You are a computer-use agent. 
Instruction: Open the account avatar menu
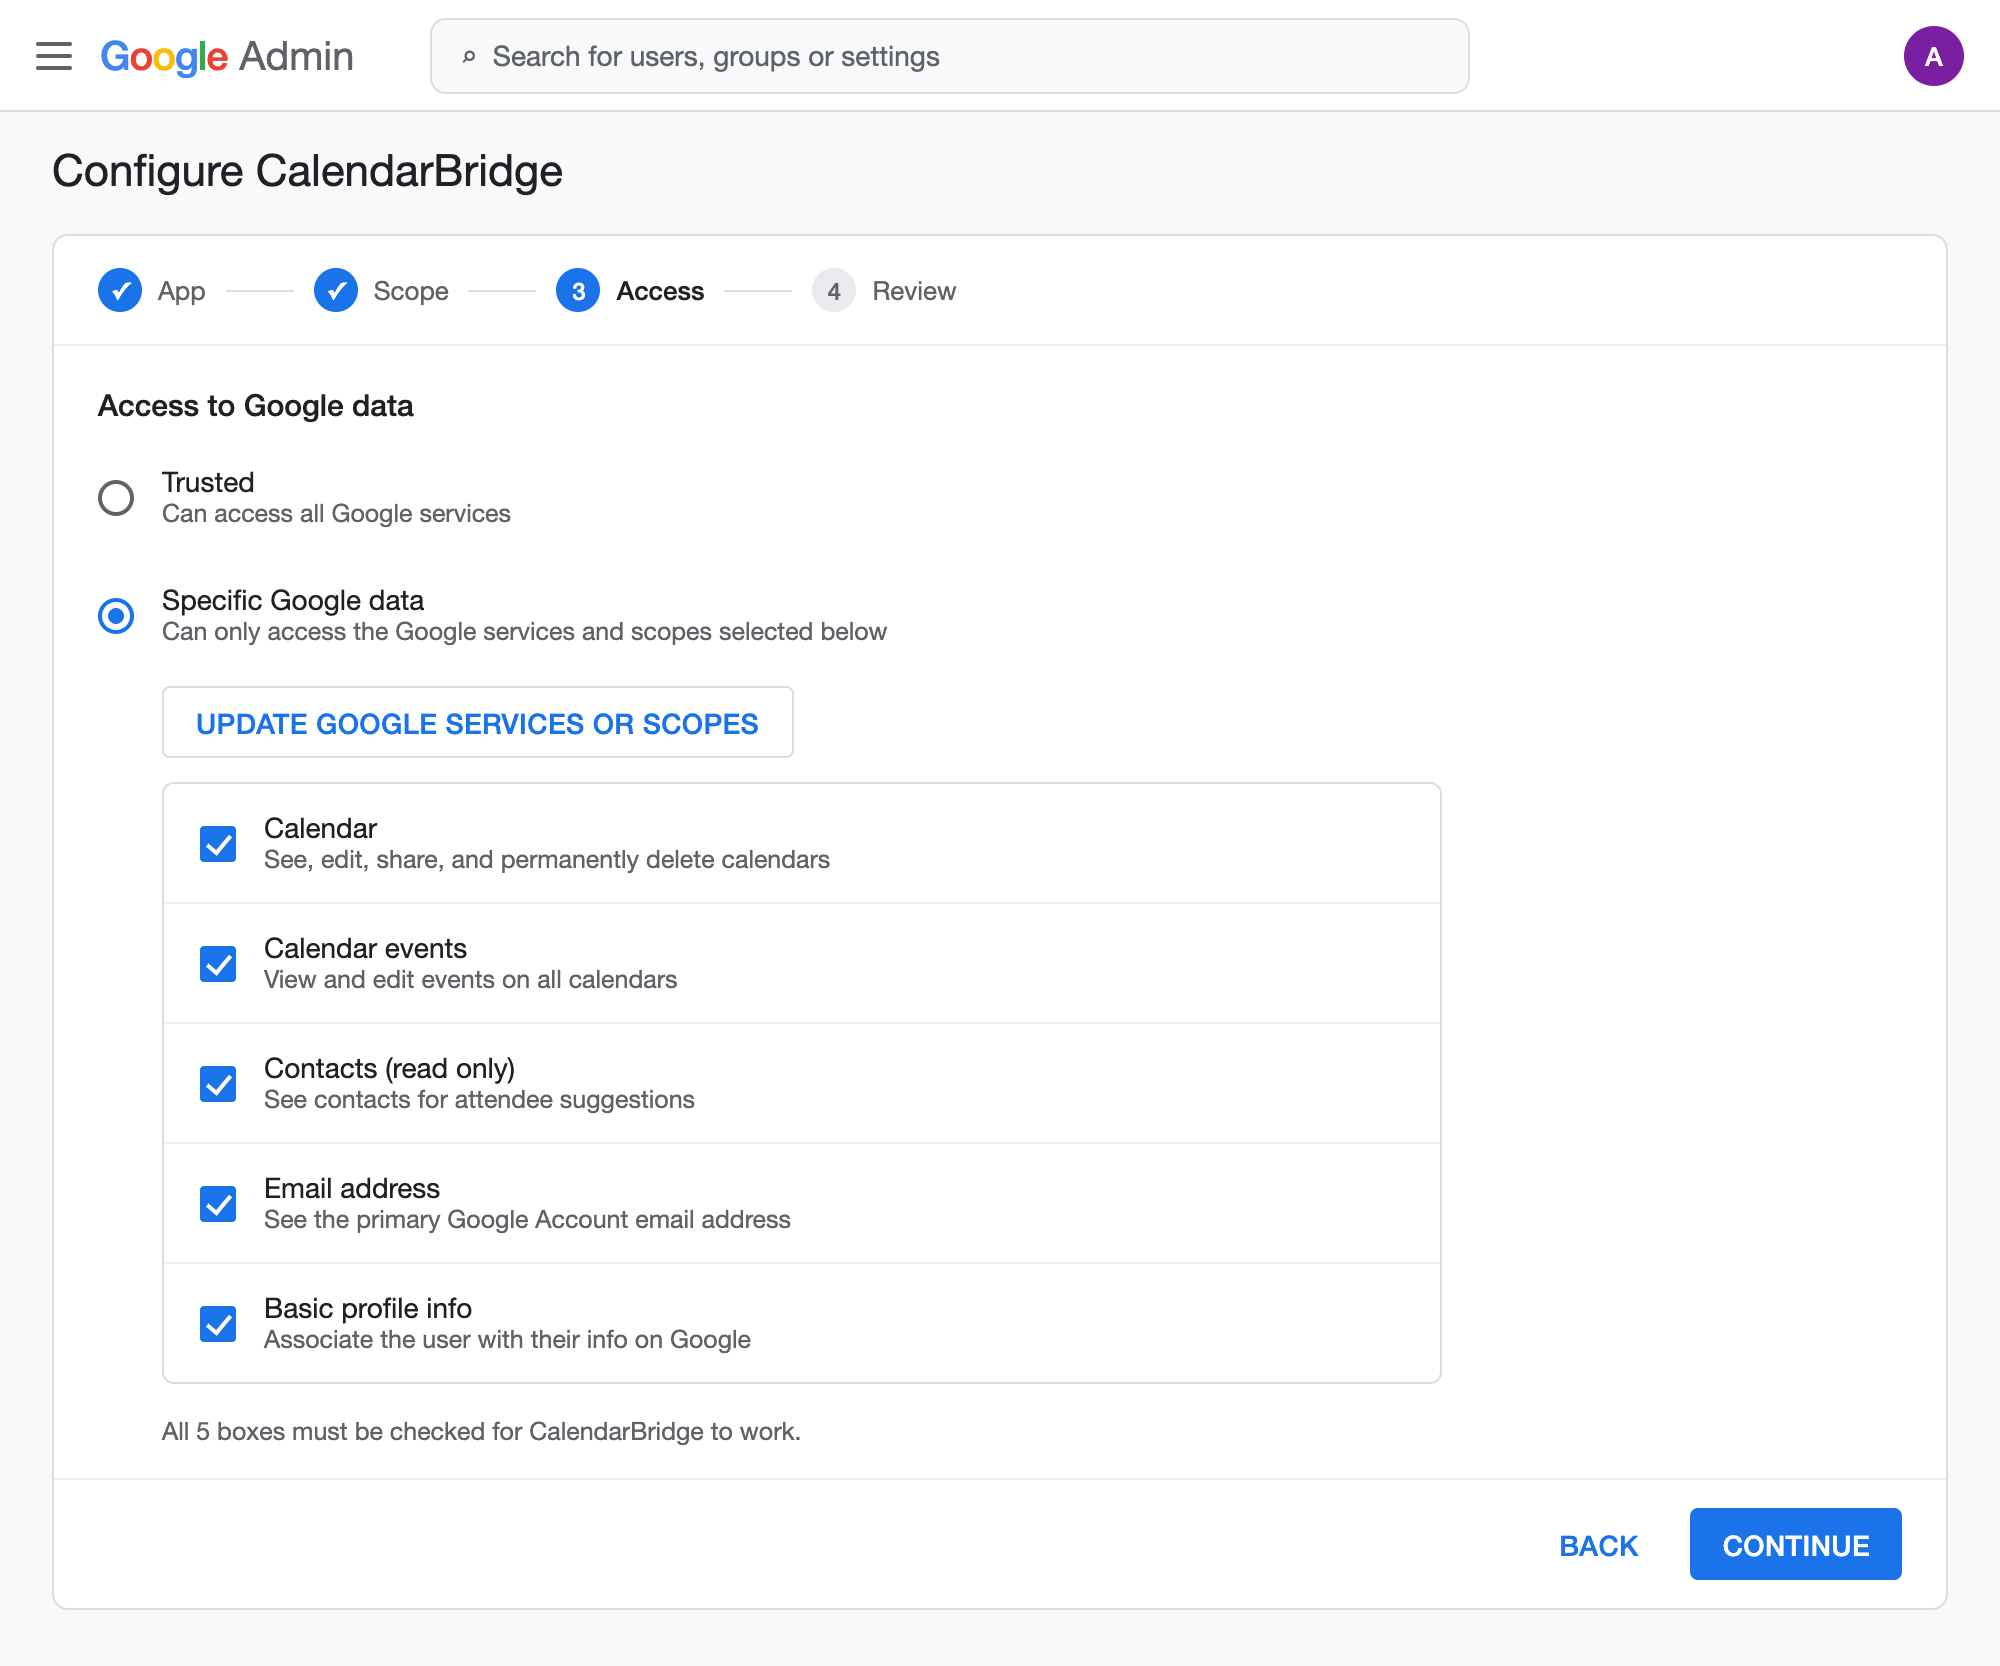tap(1933, 56)
